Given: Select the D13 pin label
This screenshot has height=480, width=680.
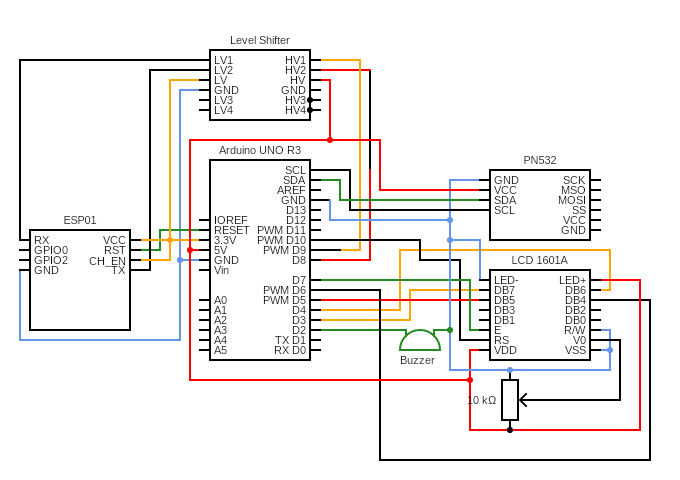Looking at the screenshot, I should point(296,210).
